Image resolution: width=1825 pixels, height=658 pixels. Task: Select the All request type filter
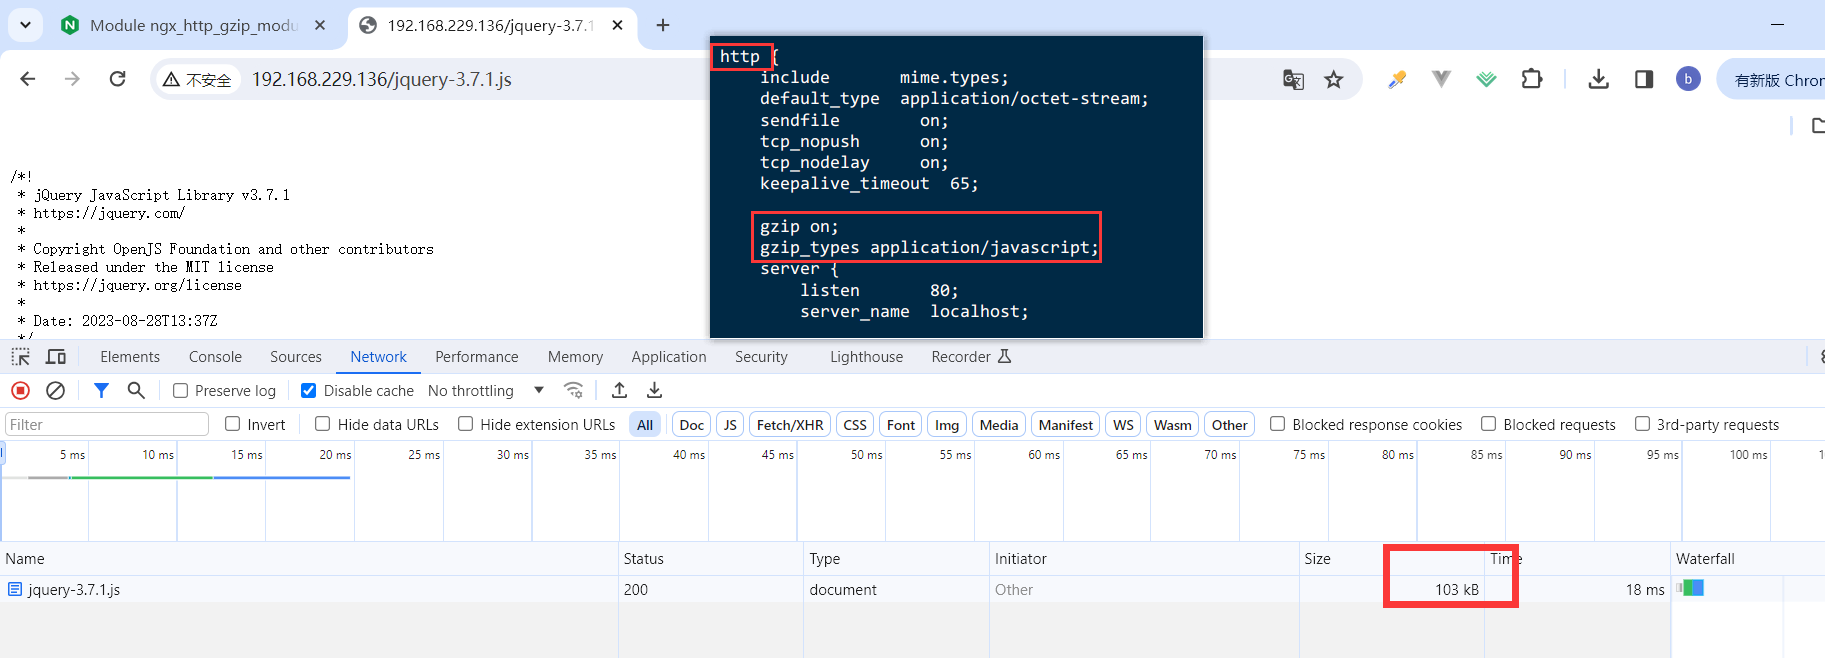point(645,425)
